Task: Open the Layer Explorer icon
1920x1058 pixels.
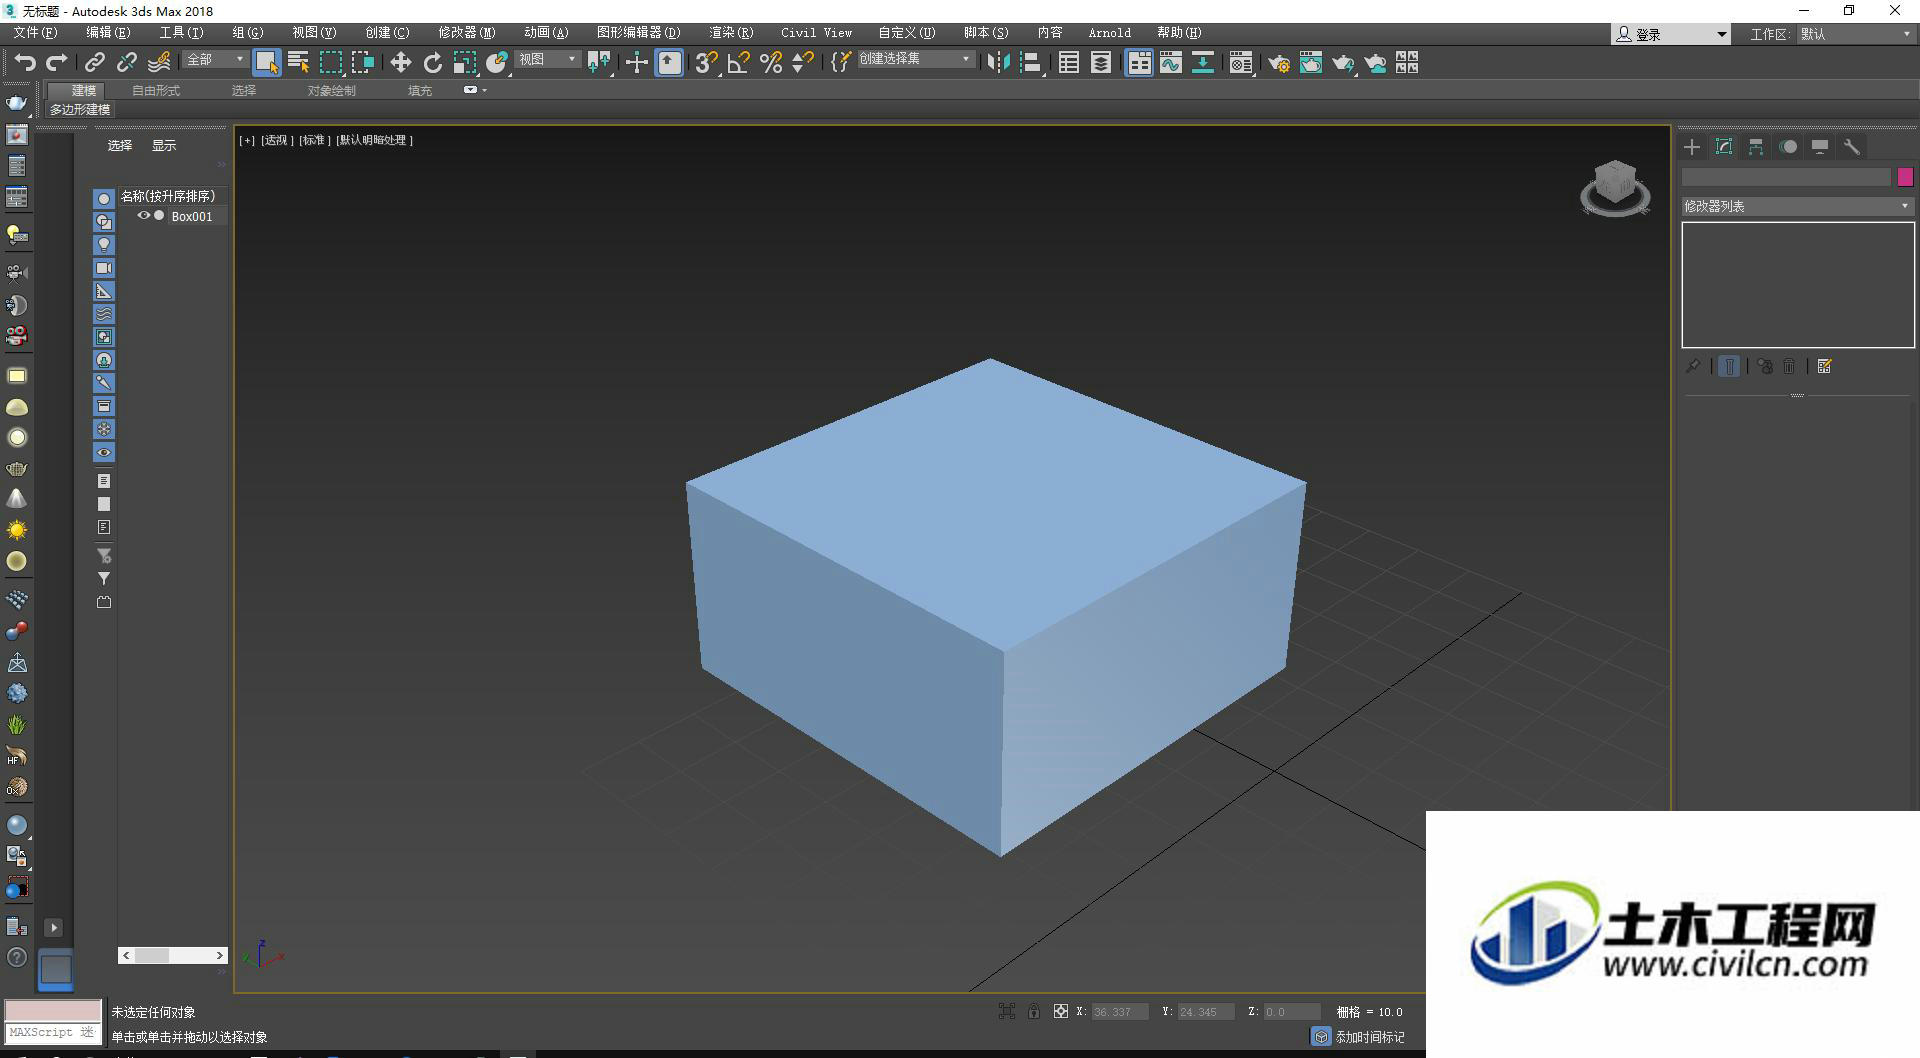Action: click(1101, 63)
